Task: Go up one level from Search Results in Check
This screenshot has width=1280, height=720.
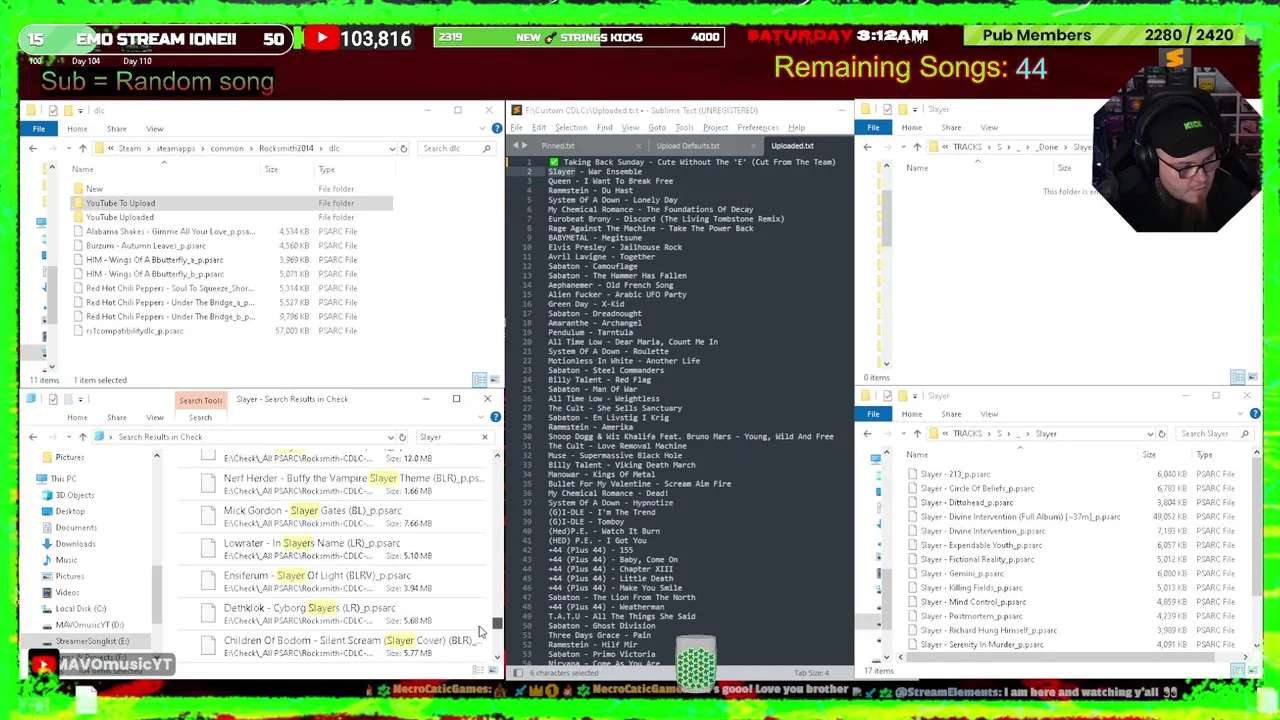Action: [x=83, y=437]
